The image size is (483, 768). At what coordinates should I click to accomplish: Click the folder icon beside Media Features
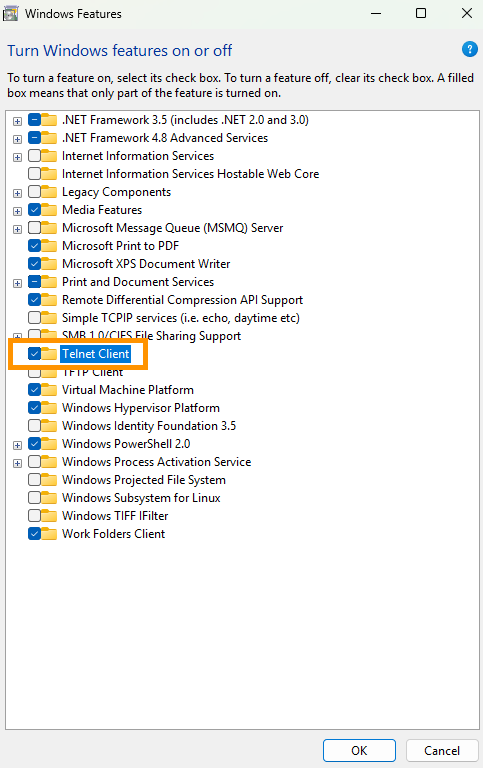pos(49,210)
